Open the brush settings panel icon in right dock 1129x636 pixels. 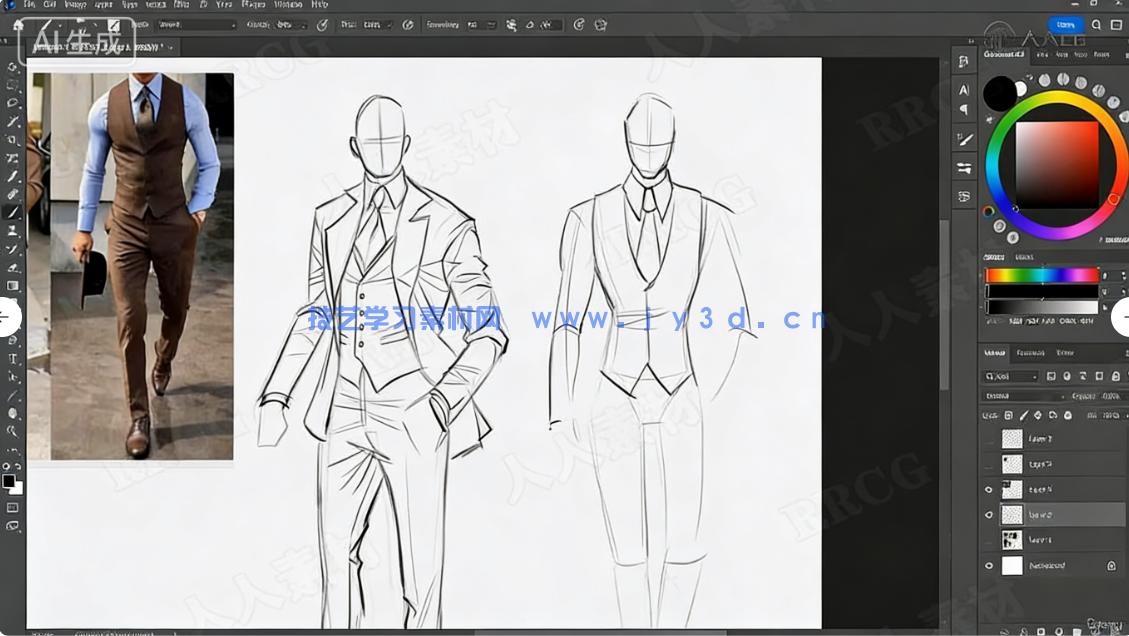pyautogui.click(x=964, y=139)
